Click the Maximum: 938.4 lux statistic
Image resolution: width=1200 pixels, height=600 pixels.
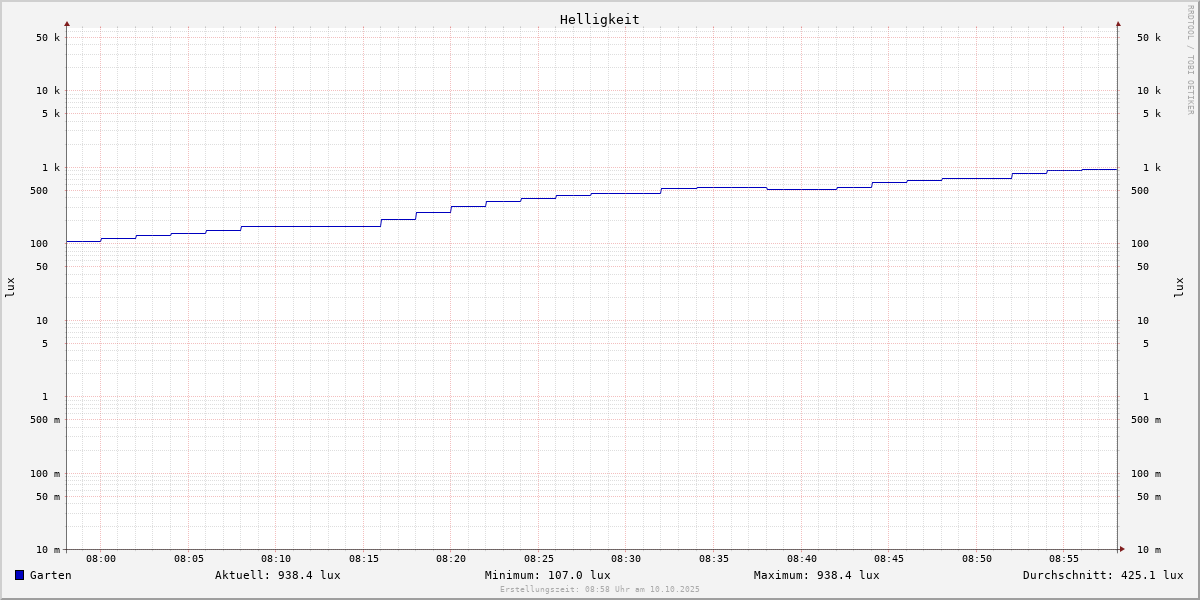click(816, 575)
